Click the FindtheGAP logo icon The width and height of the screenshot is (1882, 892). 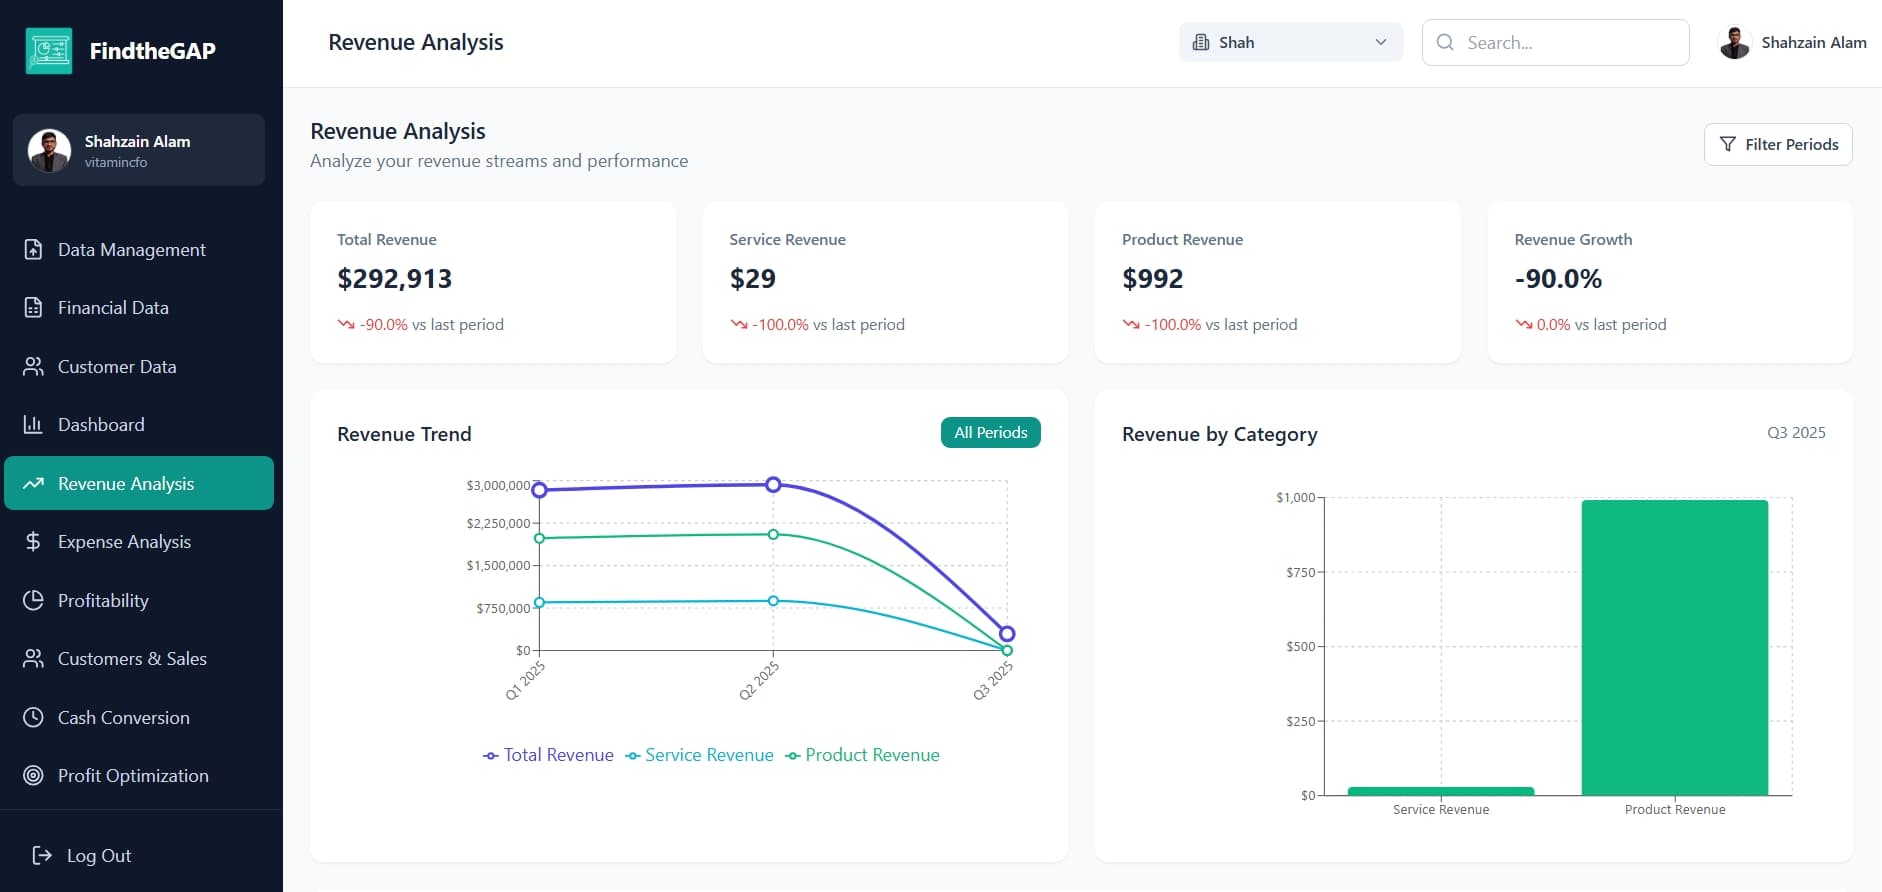click(x=49, y=51)
